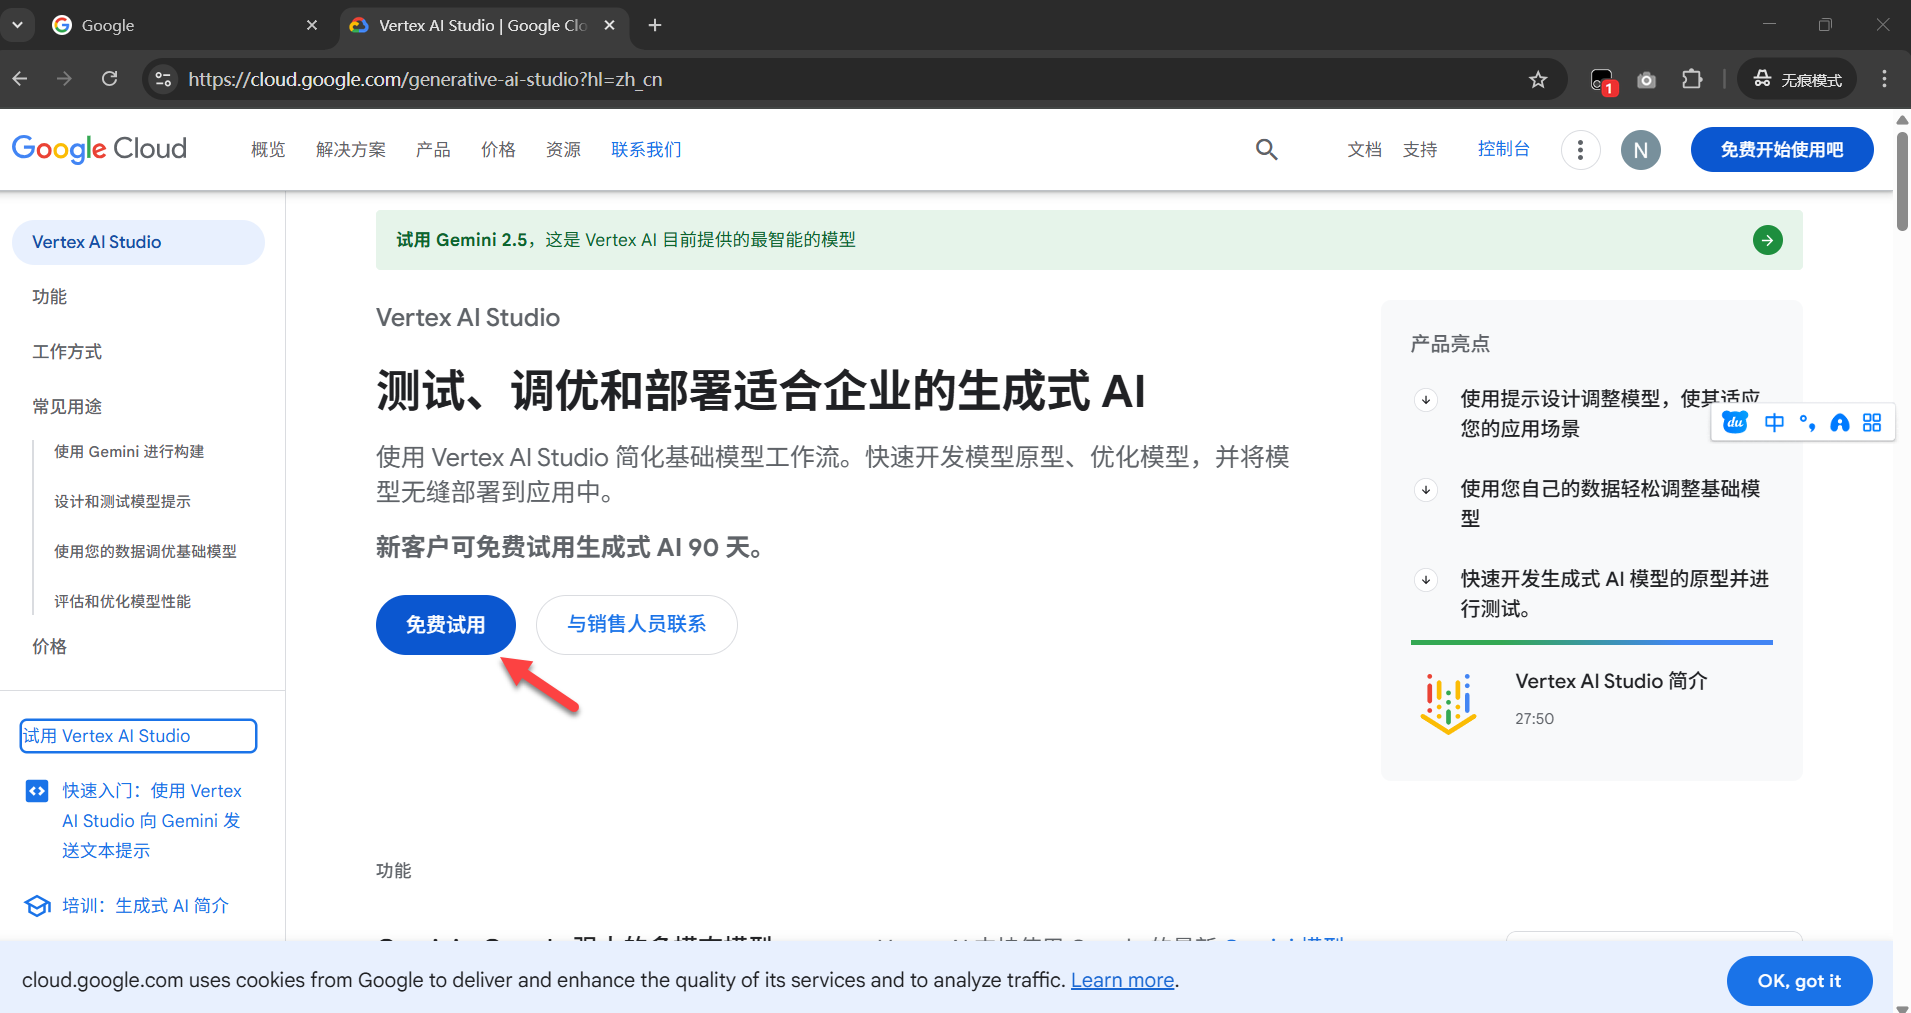This screenshot has width=1911, height=1013.
Task: Switch to the Google browser tab
Action: pos(185,25)
